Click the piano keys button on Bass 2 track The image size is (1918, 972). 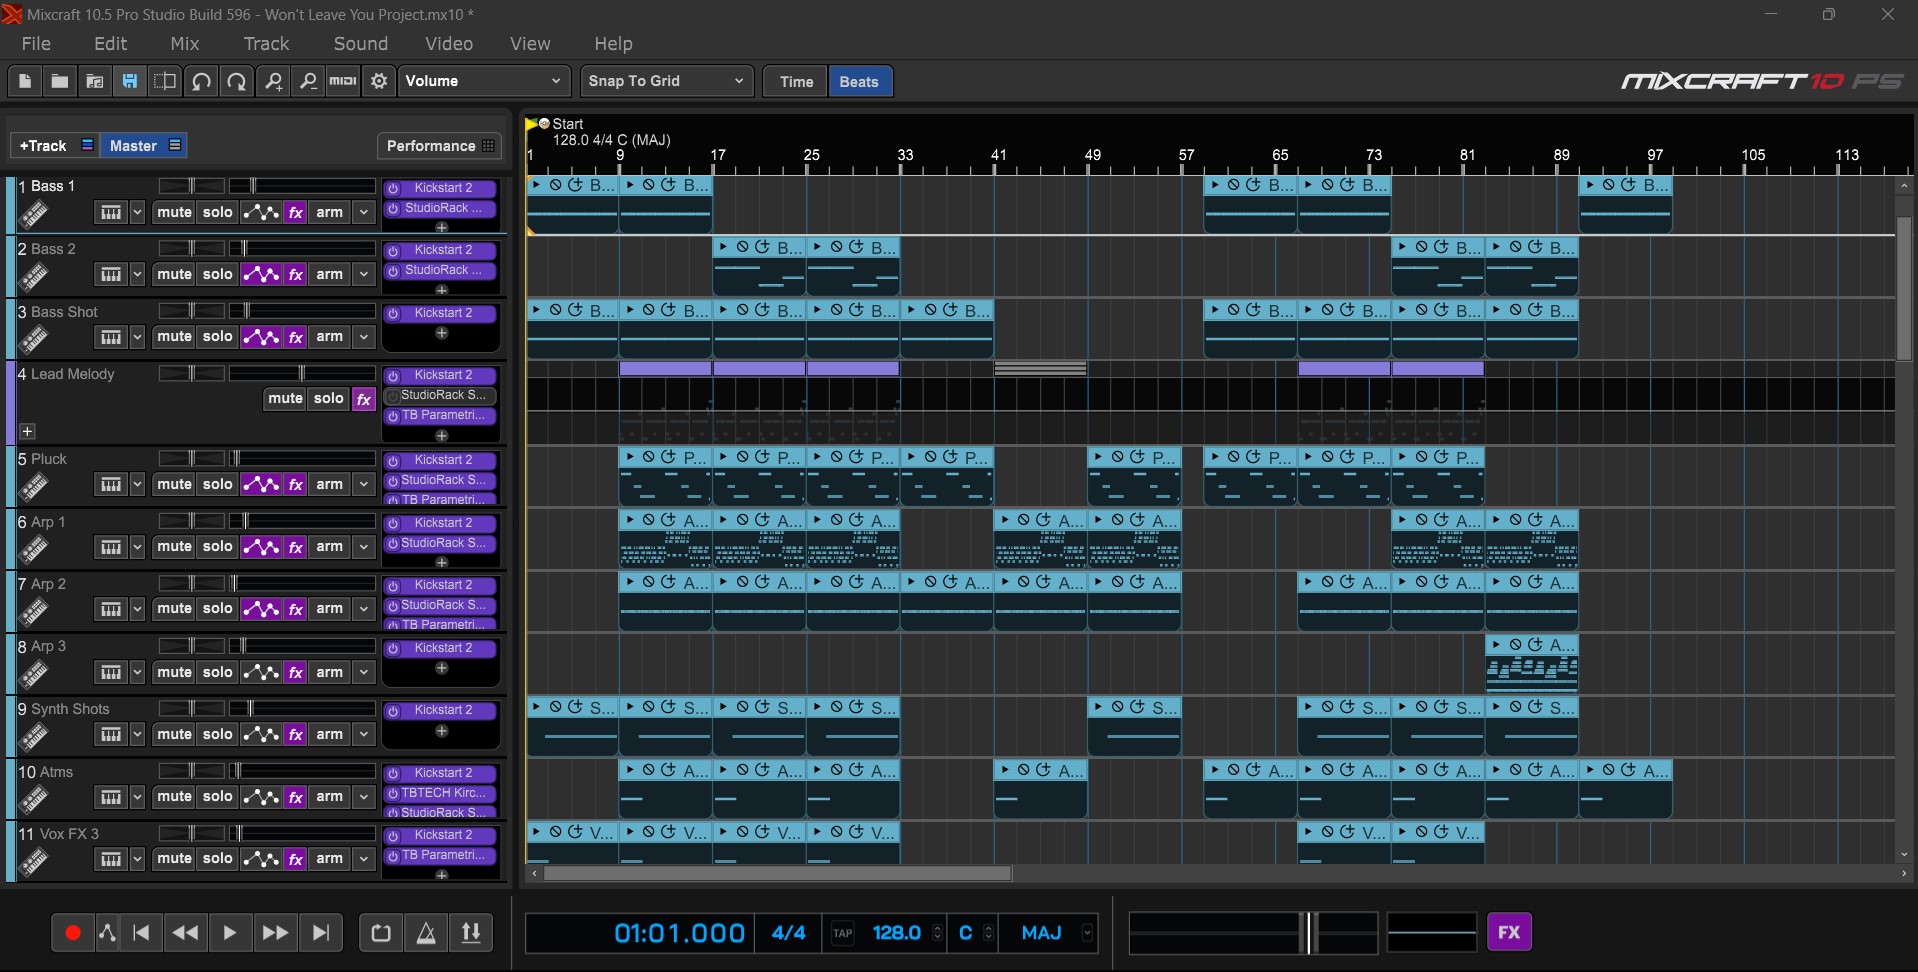(x=111, y=274)
